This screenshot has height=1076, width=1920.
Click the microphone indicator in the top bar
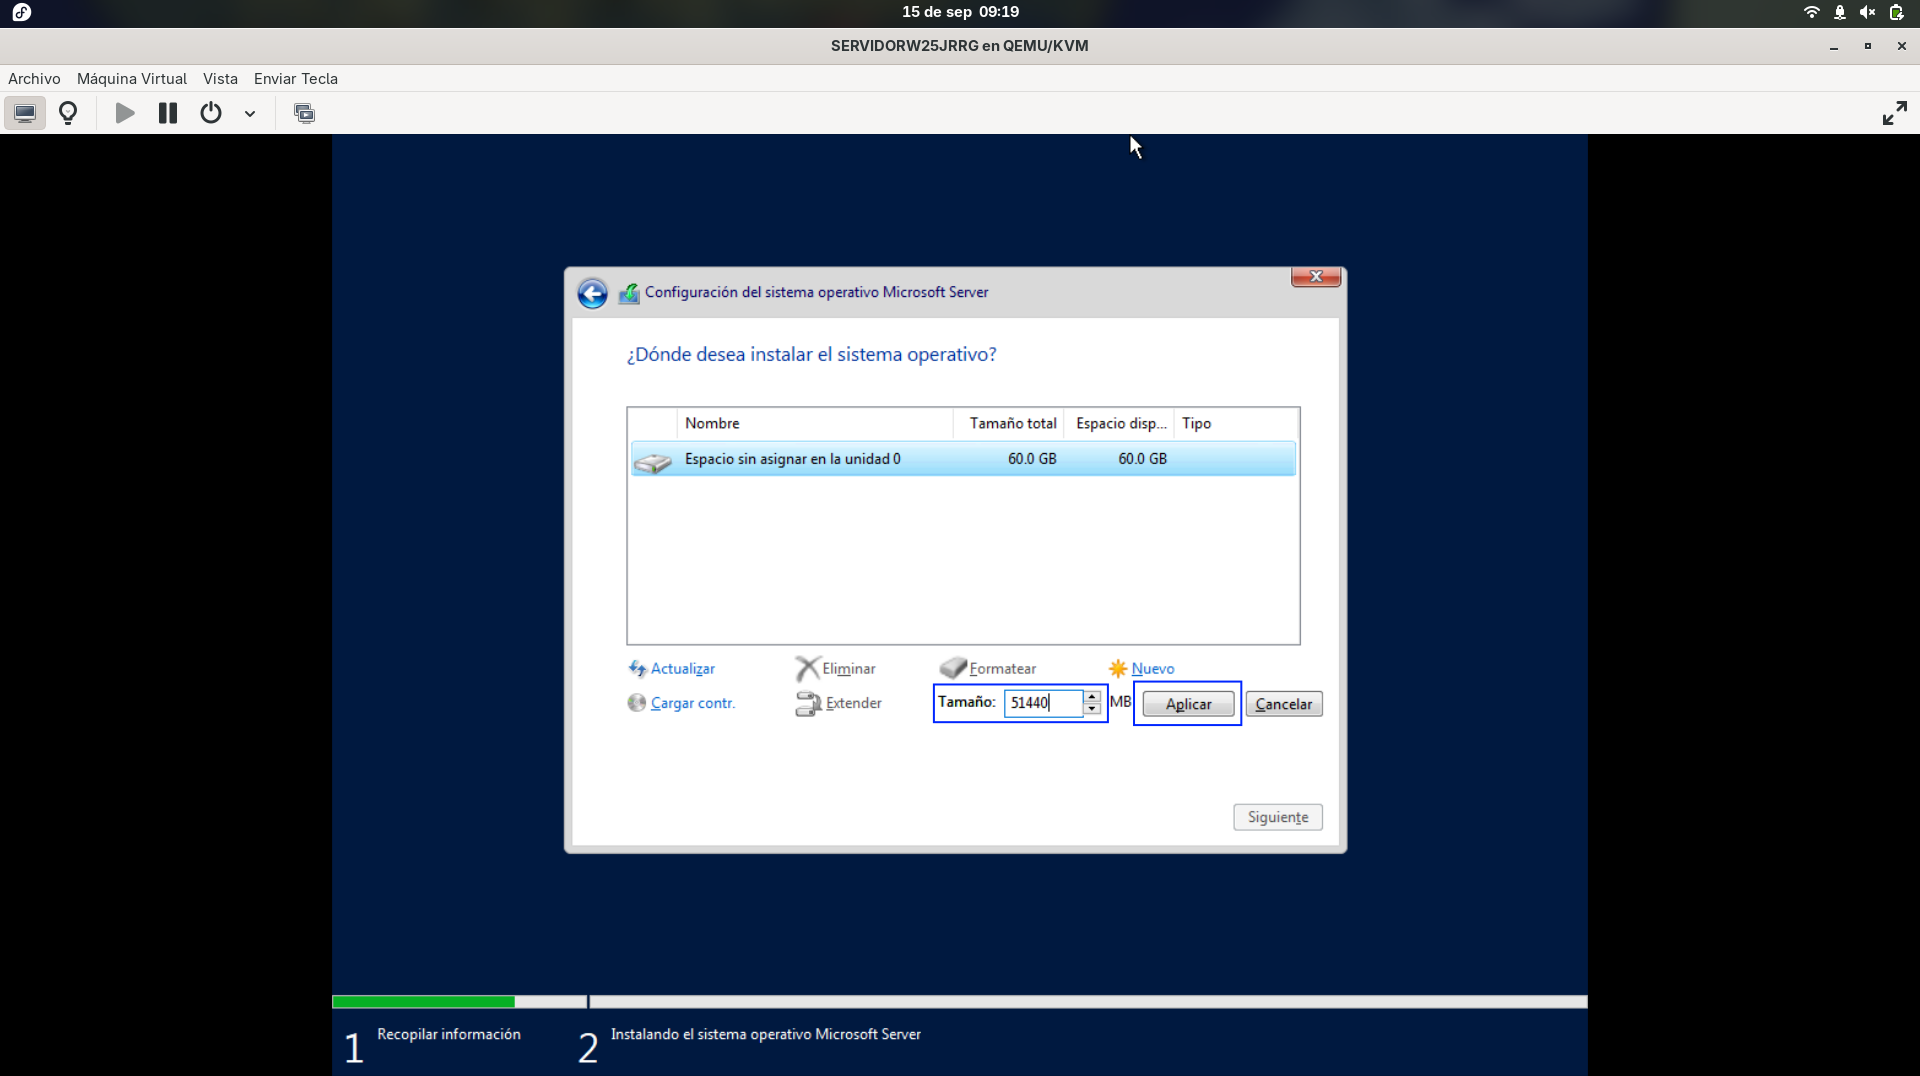click(x=1839, y=12)
